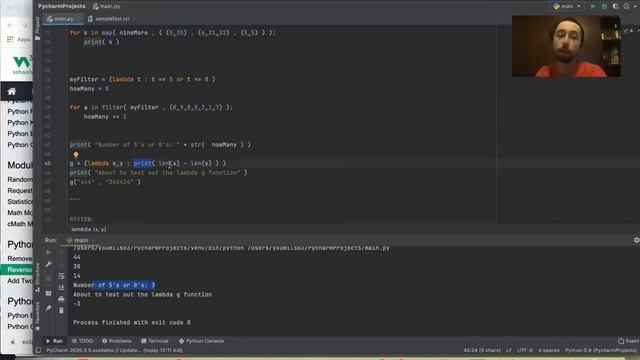Click the 'Process finished with exit code 0' line
Viewport: 640px width, 360px height.
coord(132,322)
